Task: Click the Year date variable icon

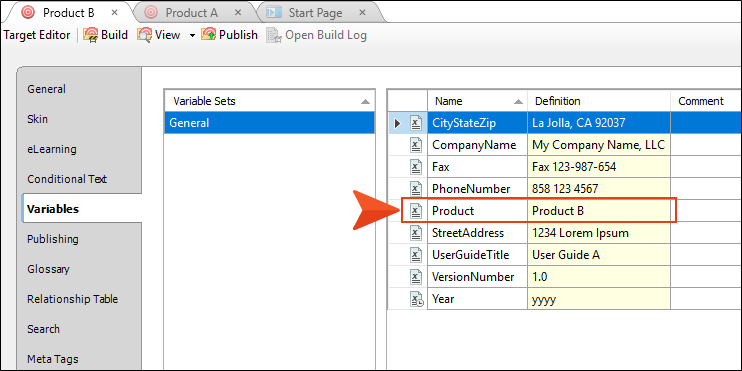Action: (416, 299)
